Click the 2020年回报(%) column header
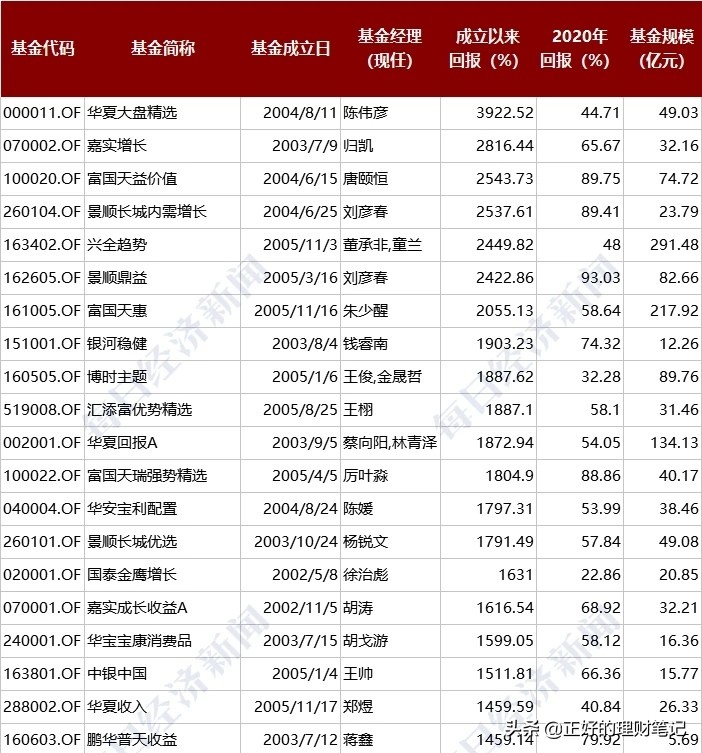Image resolution: width=702 pixels, height=753 pixels. click(x=575, y=49)
